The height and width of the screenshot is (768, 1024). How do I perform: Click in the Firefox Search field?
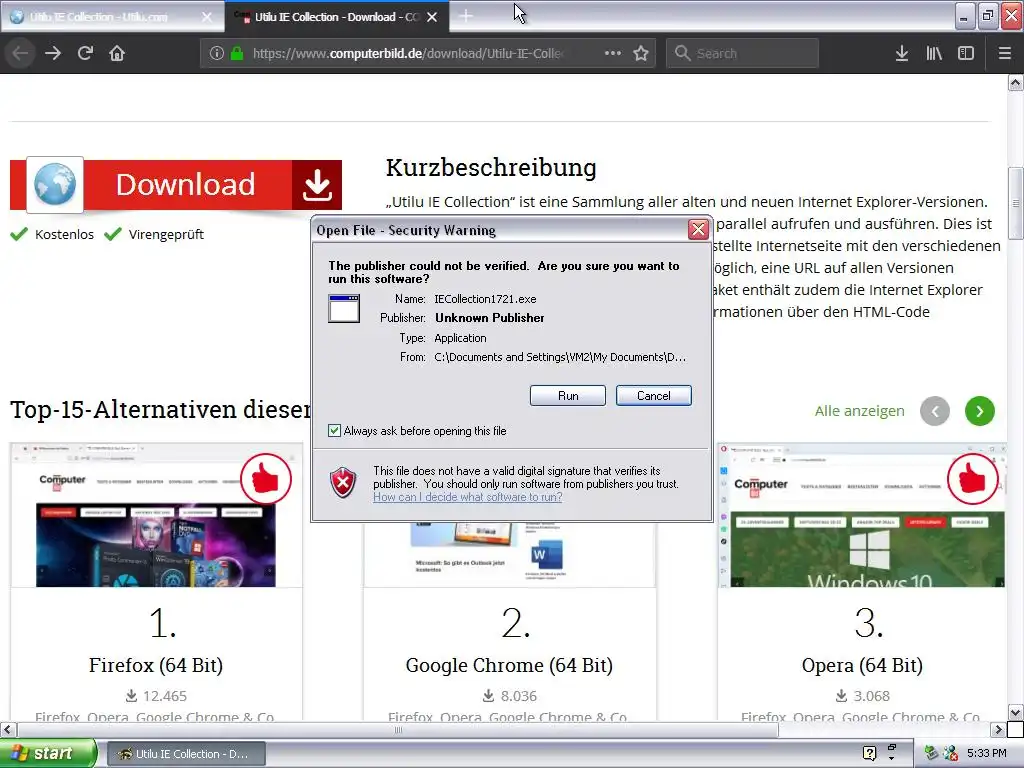743,53
